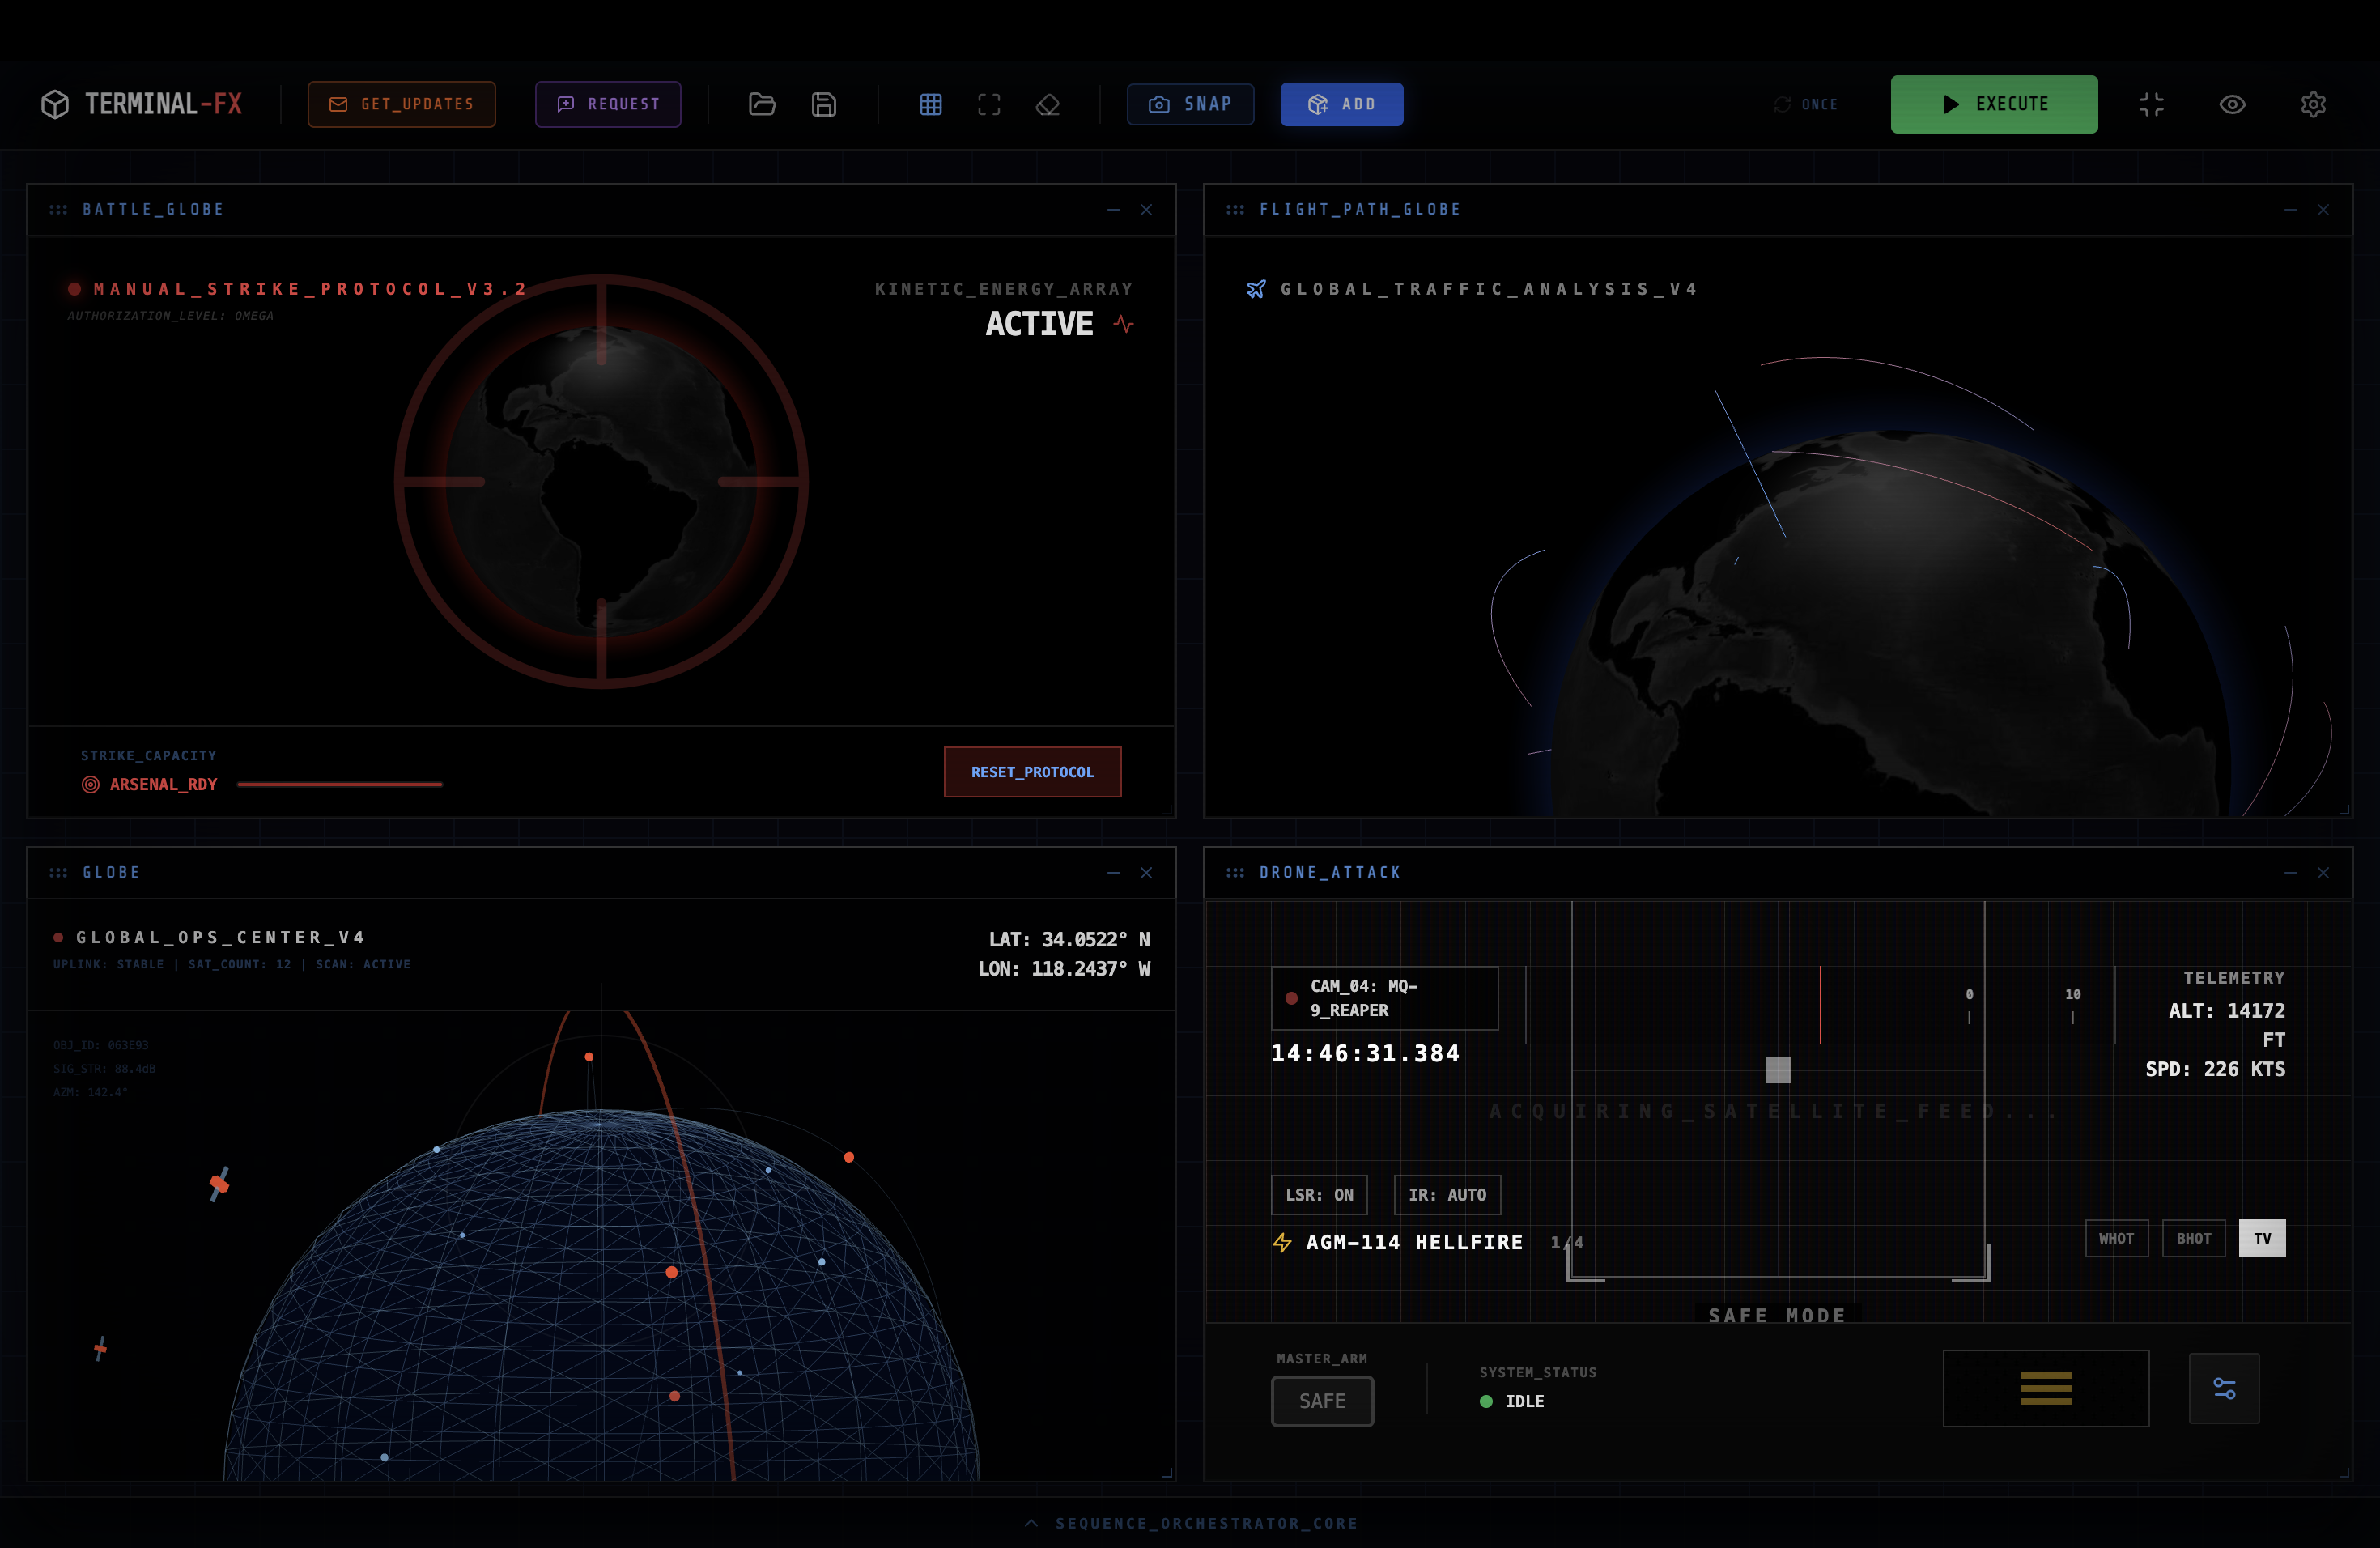Click the collapse-to-center fullscreen icon
Viewport: 2380px width, 1548px height.
(x=2152, y=104)
